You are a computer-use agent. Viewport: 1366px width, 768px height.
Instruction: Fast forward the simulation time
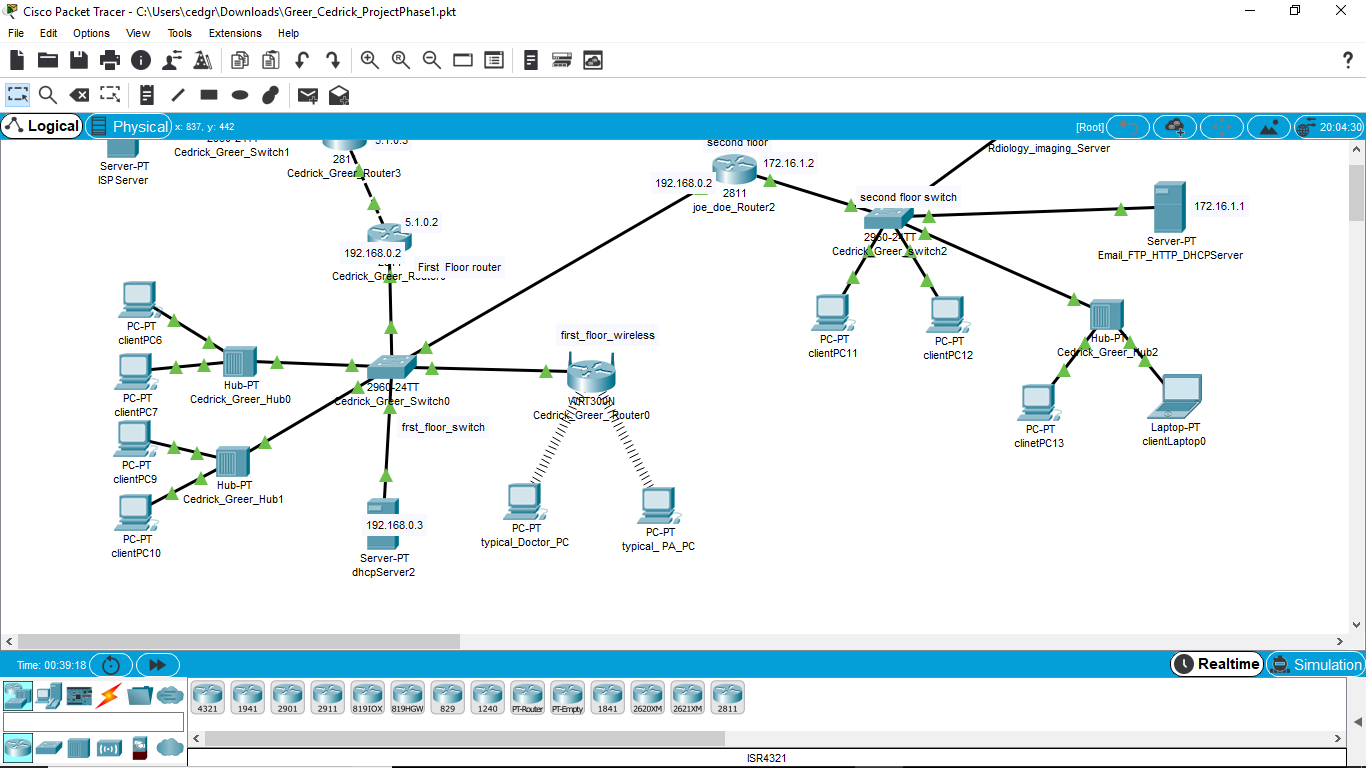[x=158, y=665]
